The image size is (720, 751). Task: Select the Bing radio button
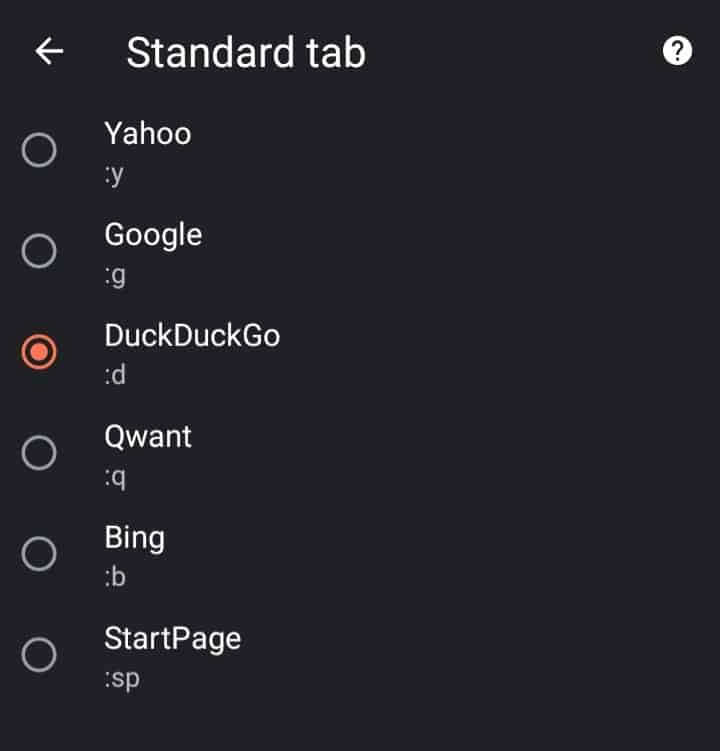(x=39, y=554)
